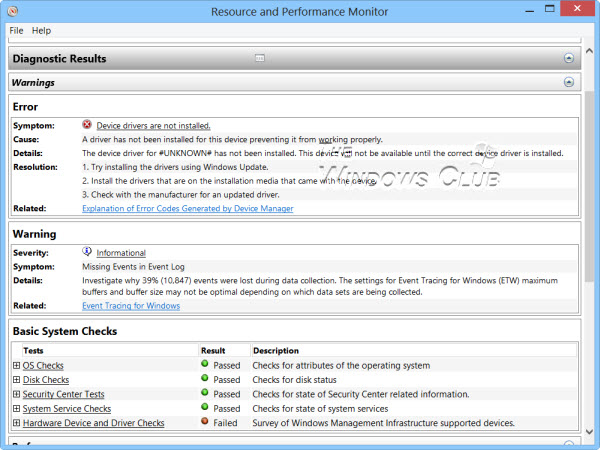The width and height of the screenshot is (600, 450).
Task: Click the vertical scrollbar thumb
Action: 589,187
